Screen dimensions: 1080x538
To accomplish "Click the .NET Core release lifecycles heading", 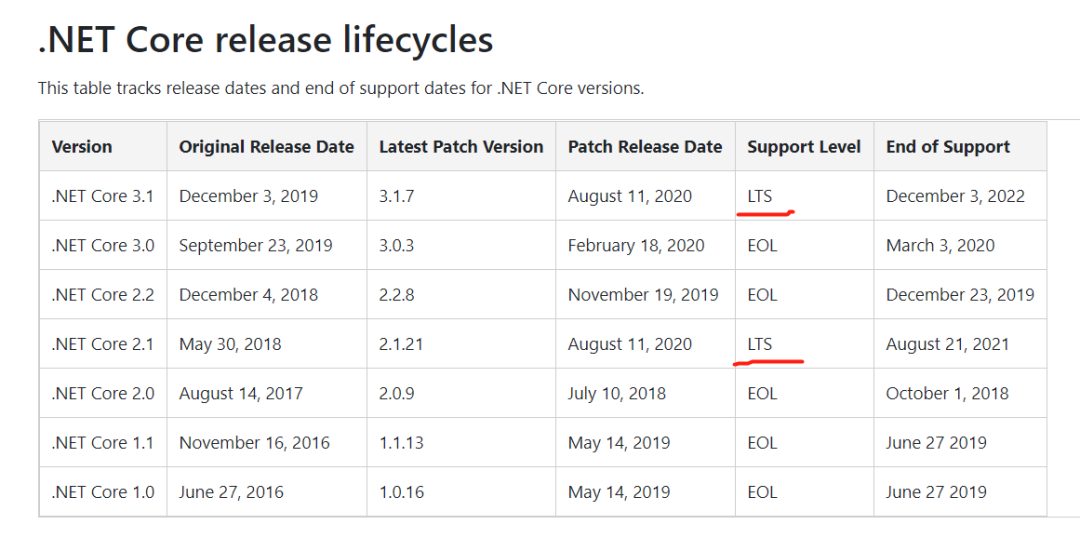I will coord(265,40).
